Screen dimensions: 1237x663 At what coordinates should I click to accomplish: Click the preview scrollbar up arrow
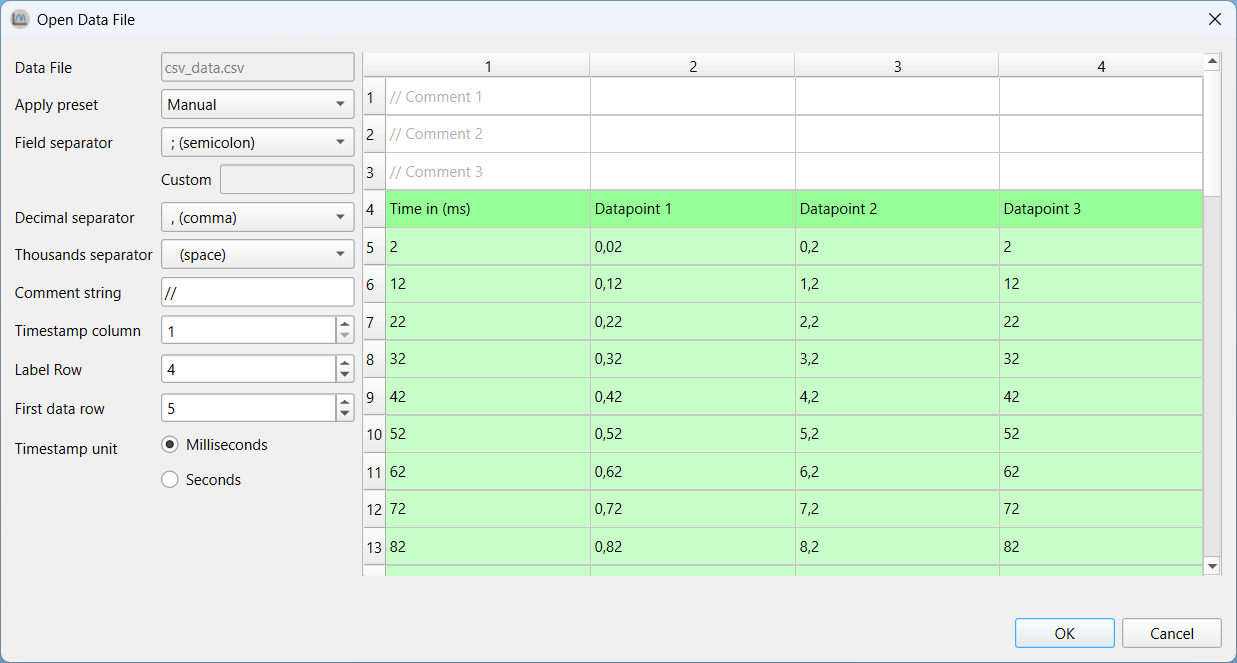tap(1212, 62)
